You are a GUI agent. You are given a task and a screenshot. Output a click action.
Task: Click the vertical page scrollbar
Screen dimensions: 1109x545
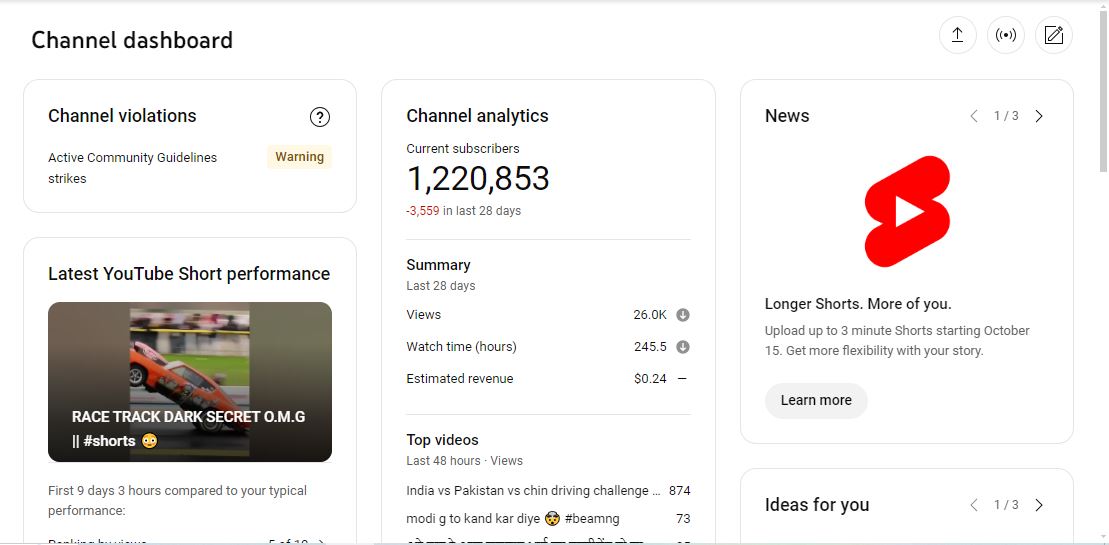[x=1102, y=90]
